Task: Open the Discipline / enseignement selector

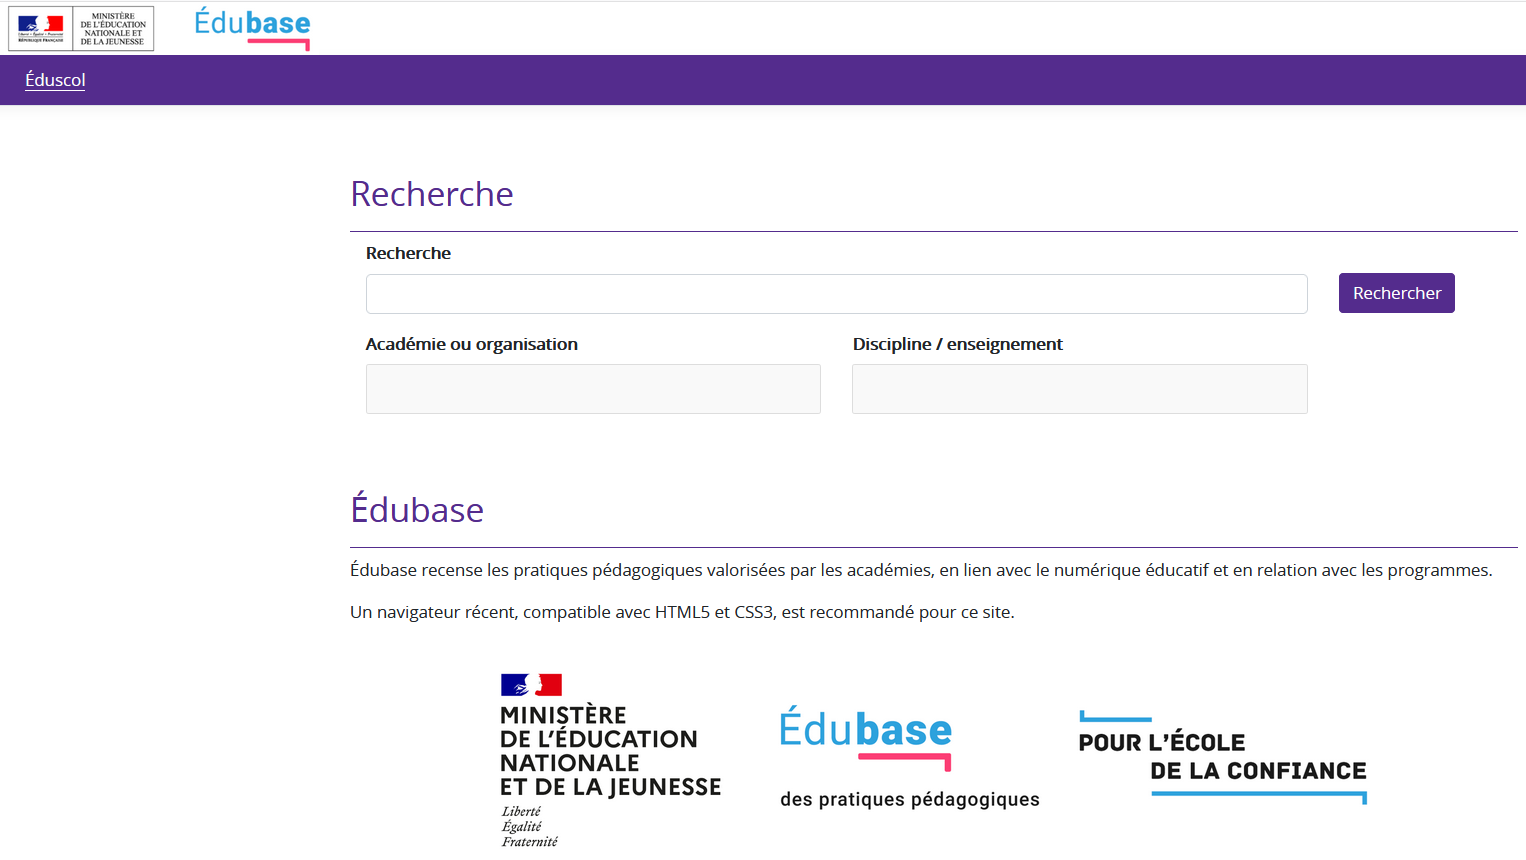Action: coord(1079,389)
